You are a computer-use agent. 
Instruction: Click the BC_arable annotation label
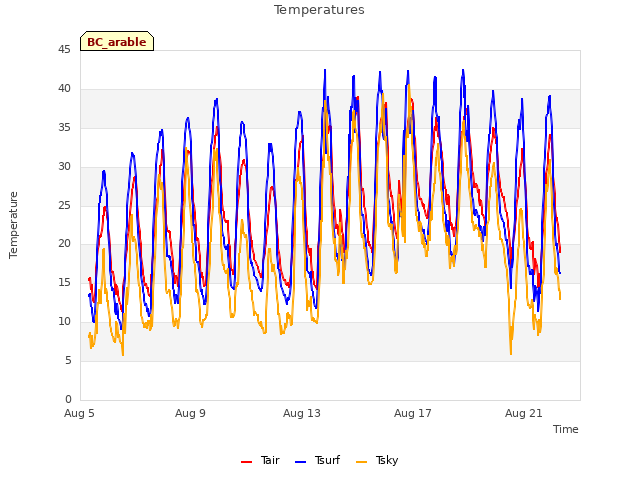coord(117,41)
